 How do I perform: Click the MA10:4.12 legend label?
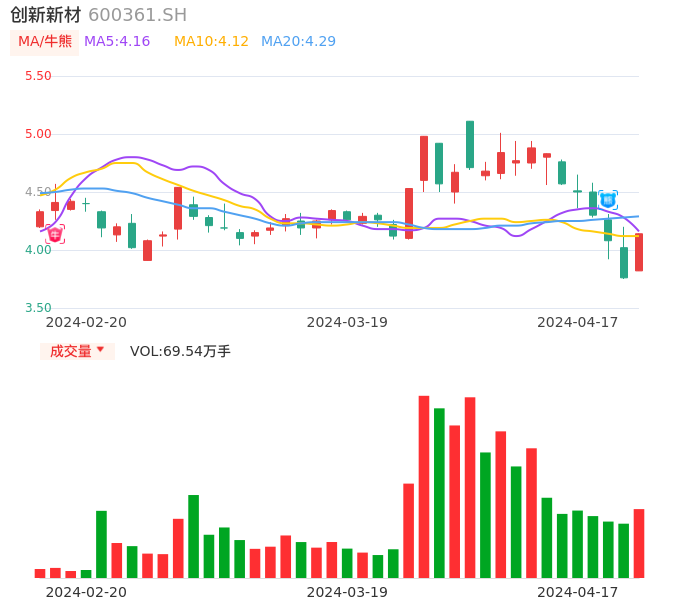point(211,42)
